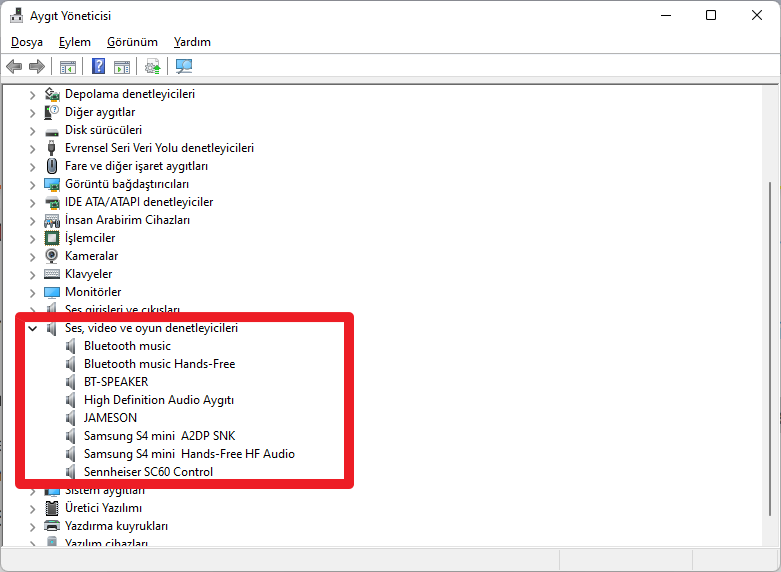The width and height of the screenshot is (781, 572).
Task: Click the speaker icon next to JAMESON
Action: point(71,418)
